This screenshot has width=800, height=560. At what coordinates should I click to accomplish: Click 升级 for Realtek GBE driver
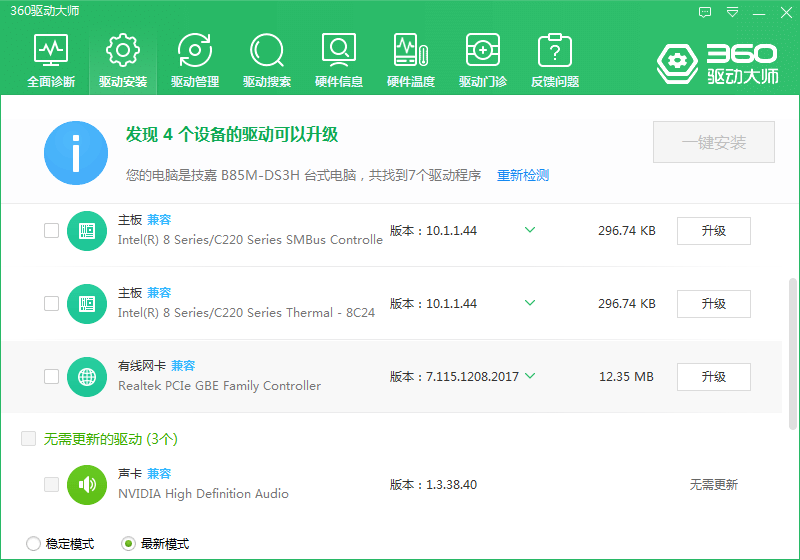click(x=714, y=377)
